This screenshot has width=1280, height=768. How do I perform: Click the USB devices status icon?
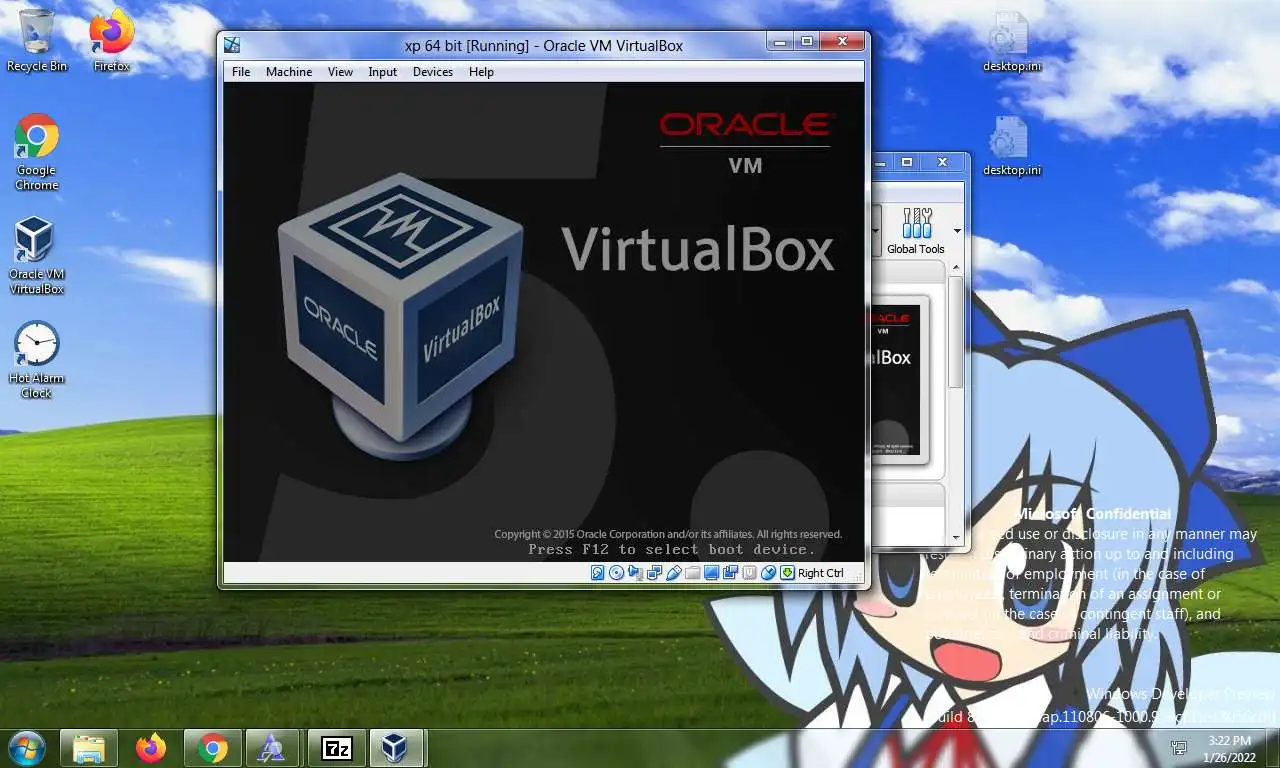674,573
